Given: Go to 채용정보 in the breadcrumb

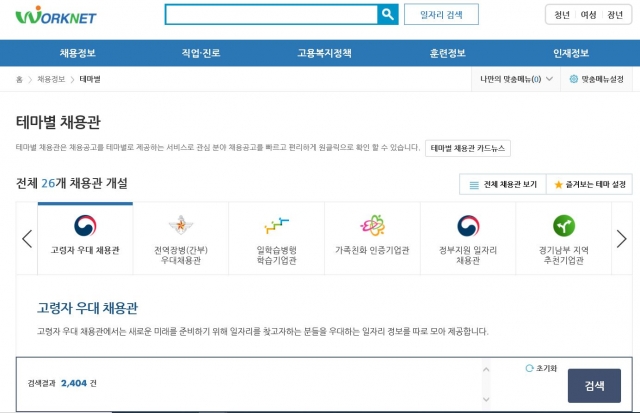Looking at the screenshot, I should click(51, 79).
